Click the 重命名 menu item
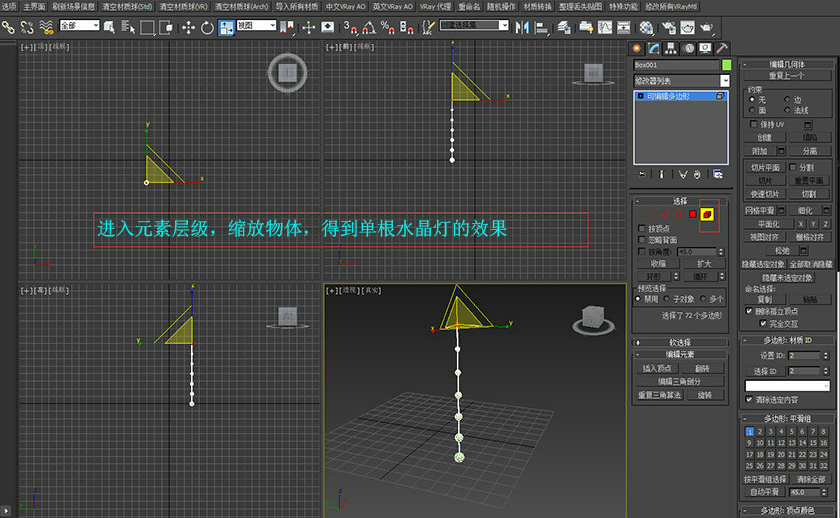 [x=469, y=7]
